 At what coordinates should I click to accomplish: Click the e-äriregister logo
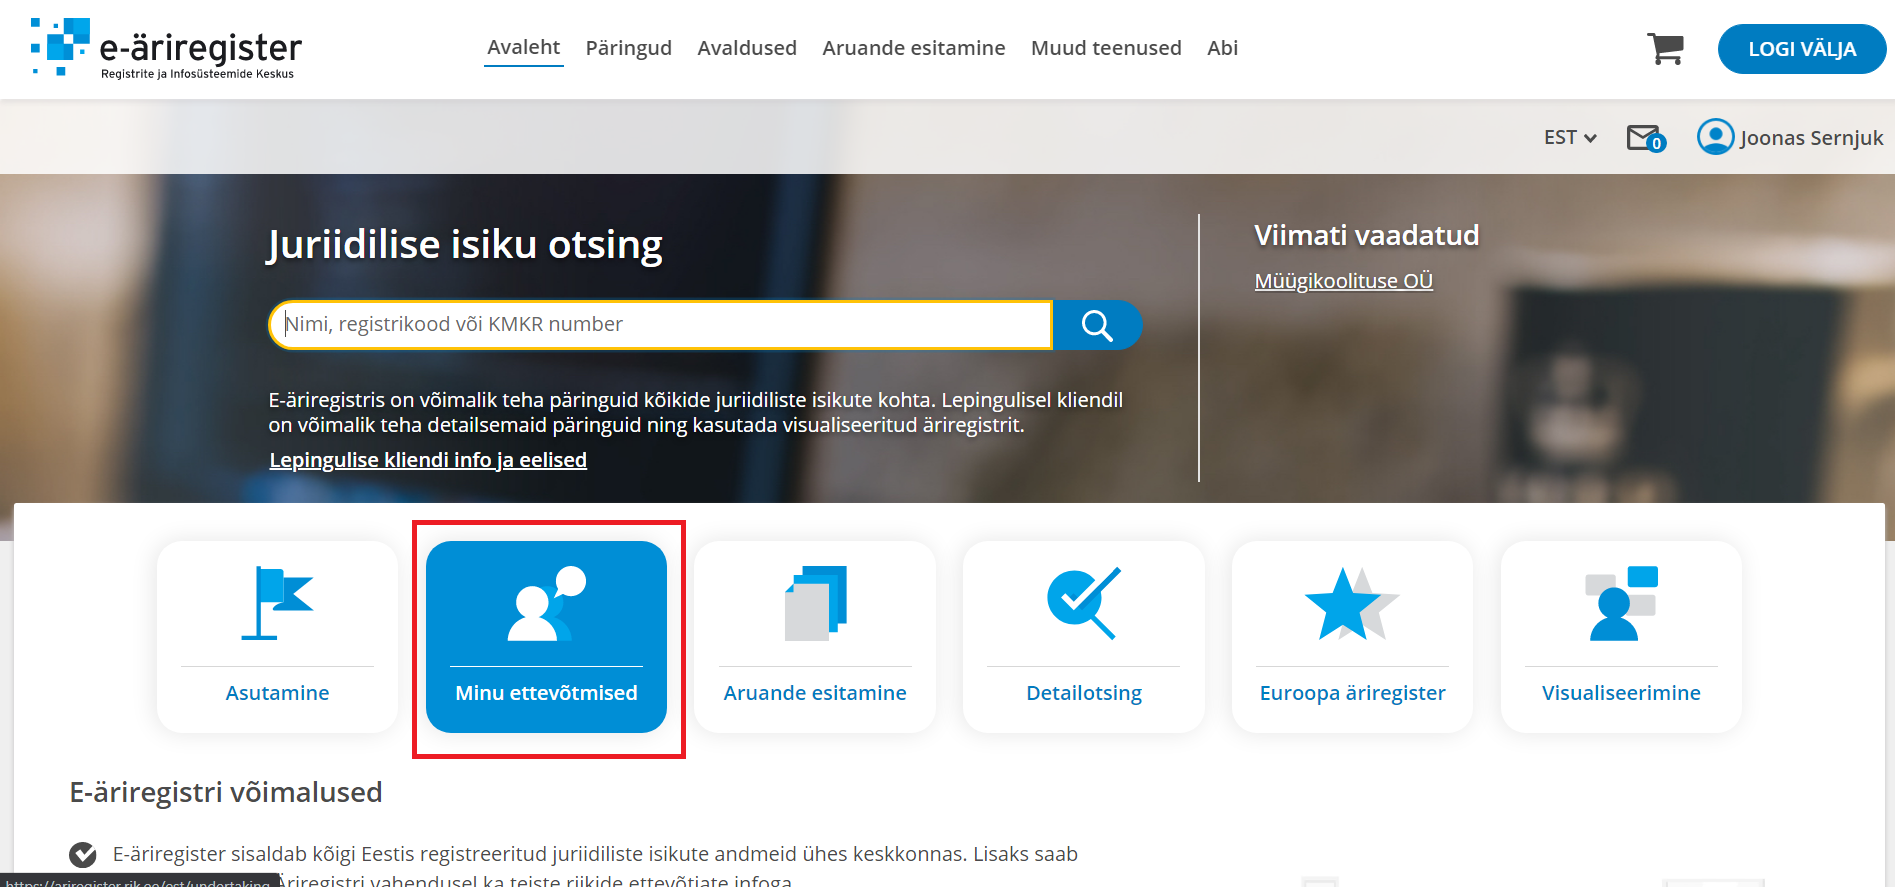pos(166,48)
